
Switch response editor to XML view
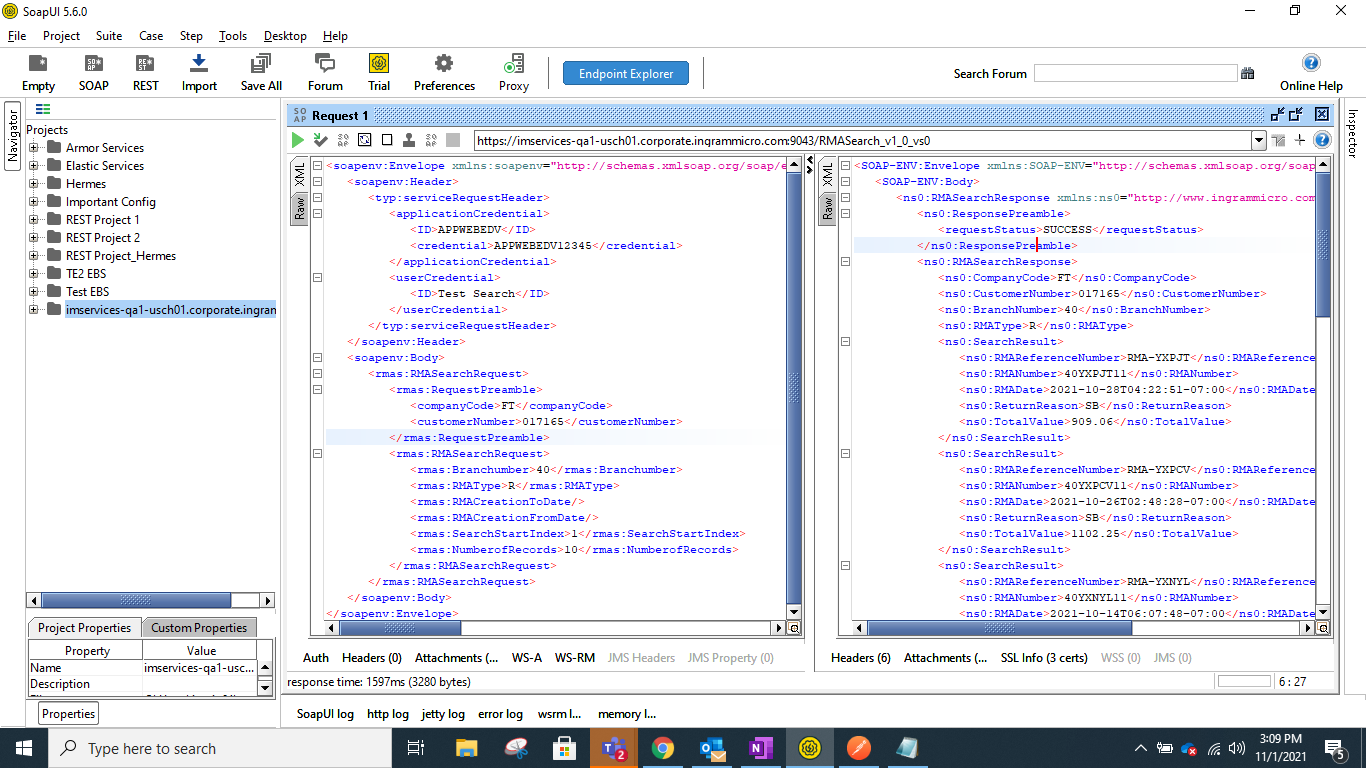pyautogui.click(x=827, y=174)
